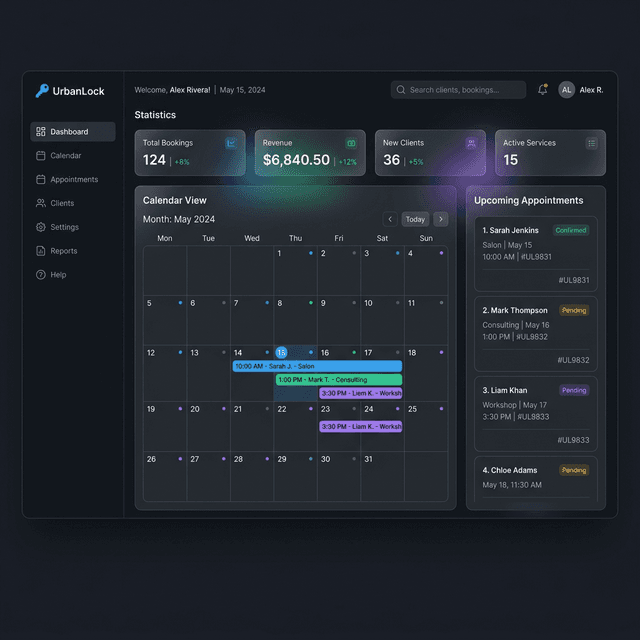
Task: Click the Help question mark icon
Action: (x=41, y=275)
